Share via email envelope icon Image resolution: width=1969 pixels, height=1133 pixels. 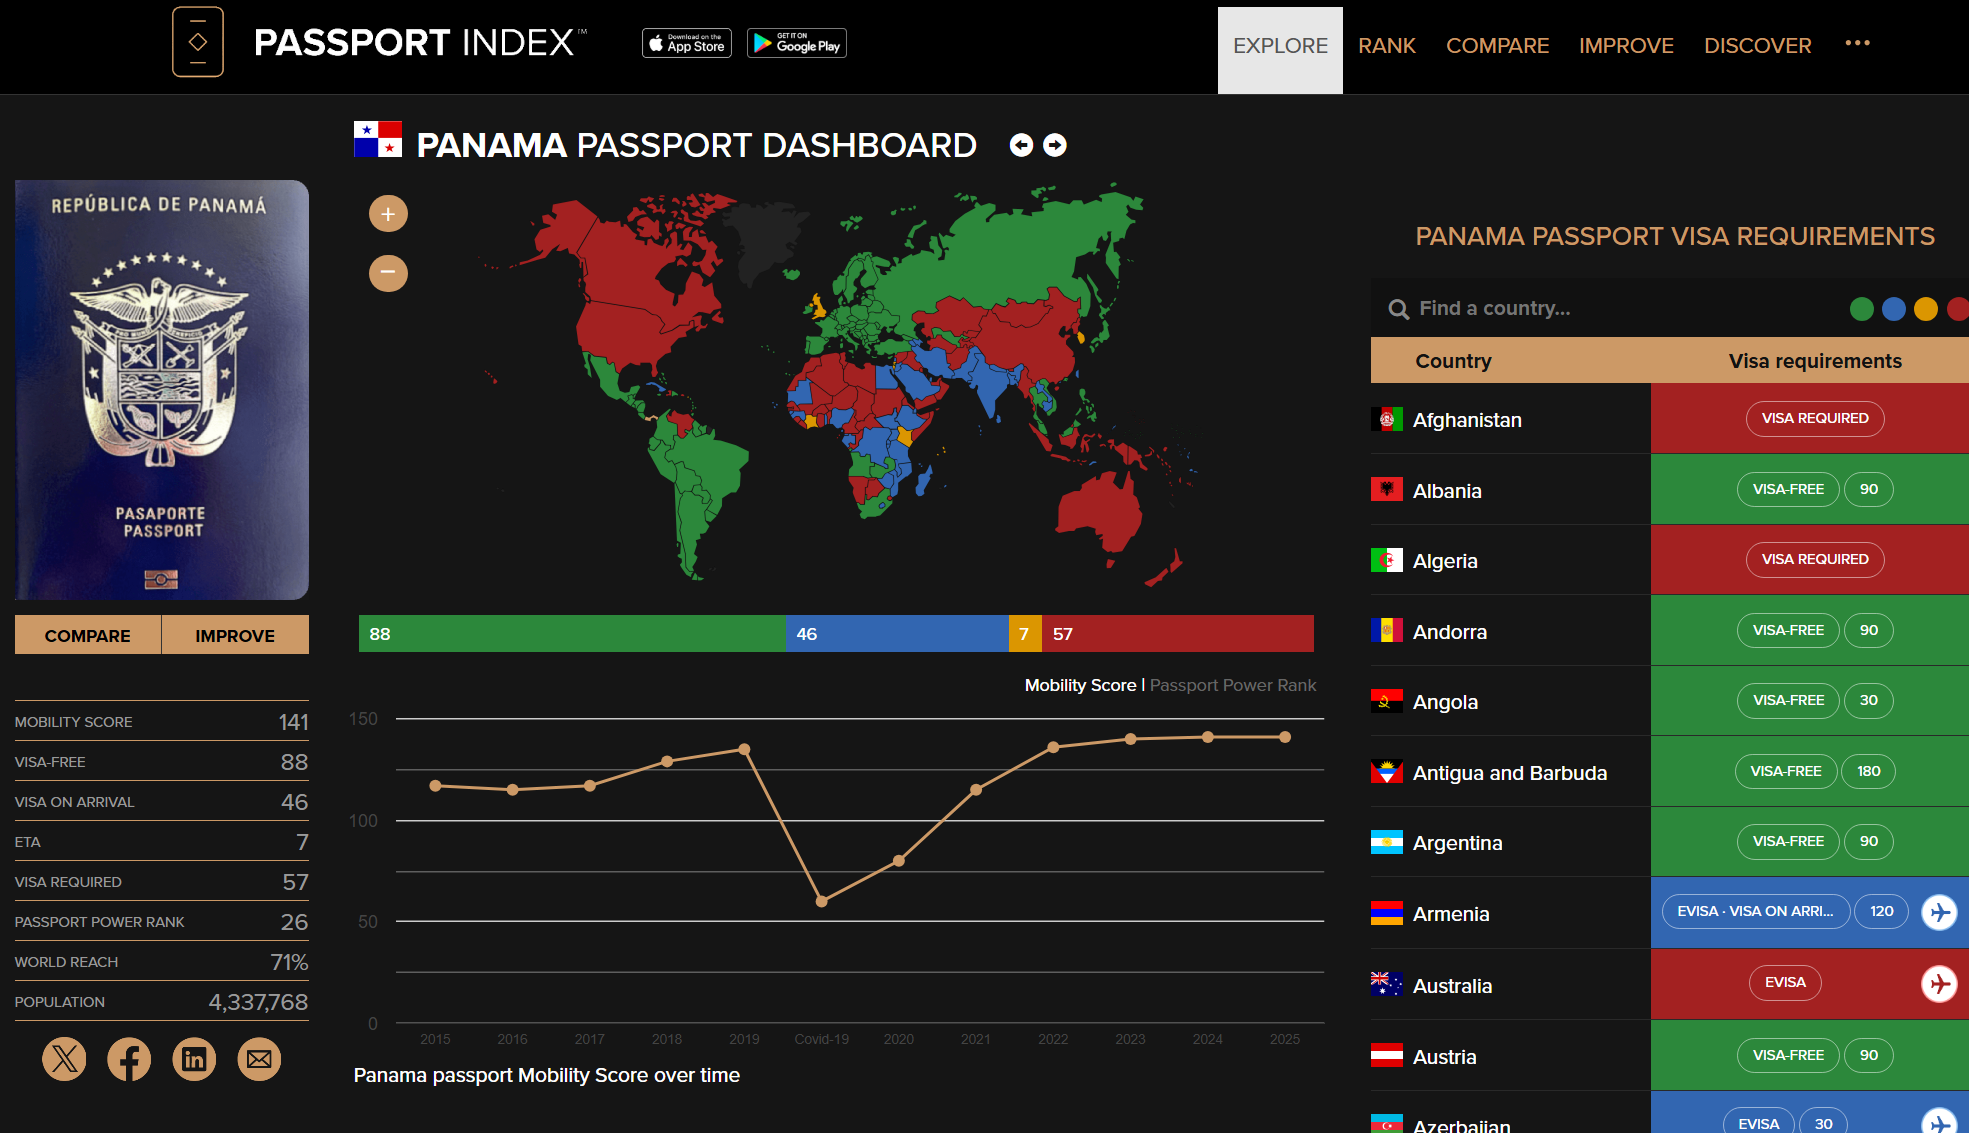[x=259, y=1059]
